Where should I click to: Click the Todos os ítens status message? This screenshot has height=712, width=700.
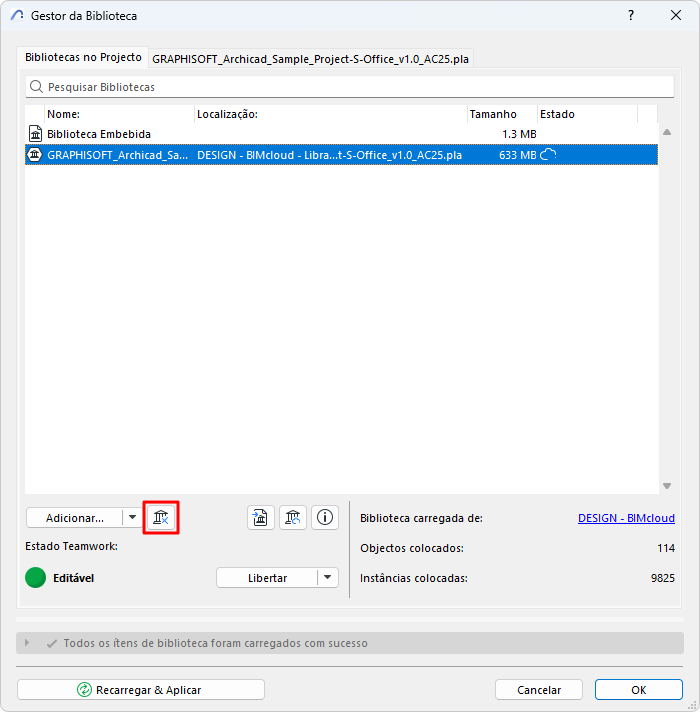[216, 643]
